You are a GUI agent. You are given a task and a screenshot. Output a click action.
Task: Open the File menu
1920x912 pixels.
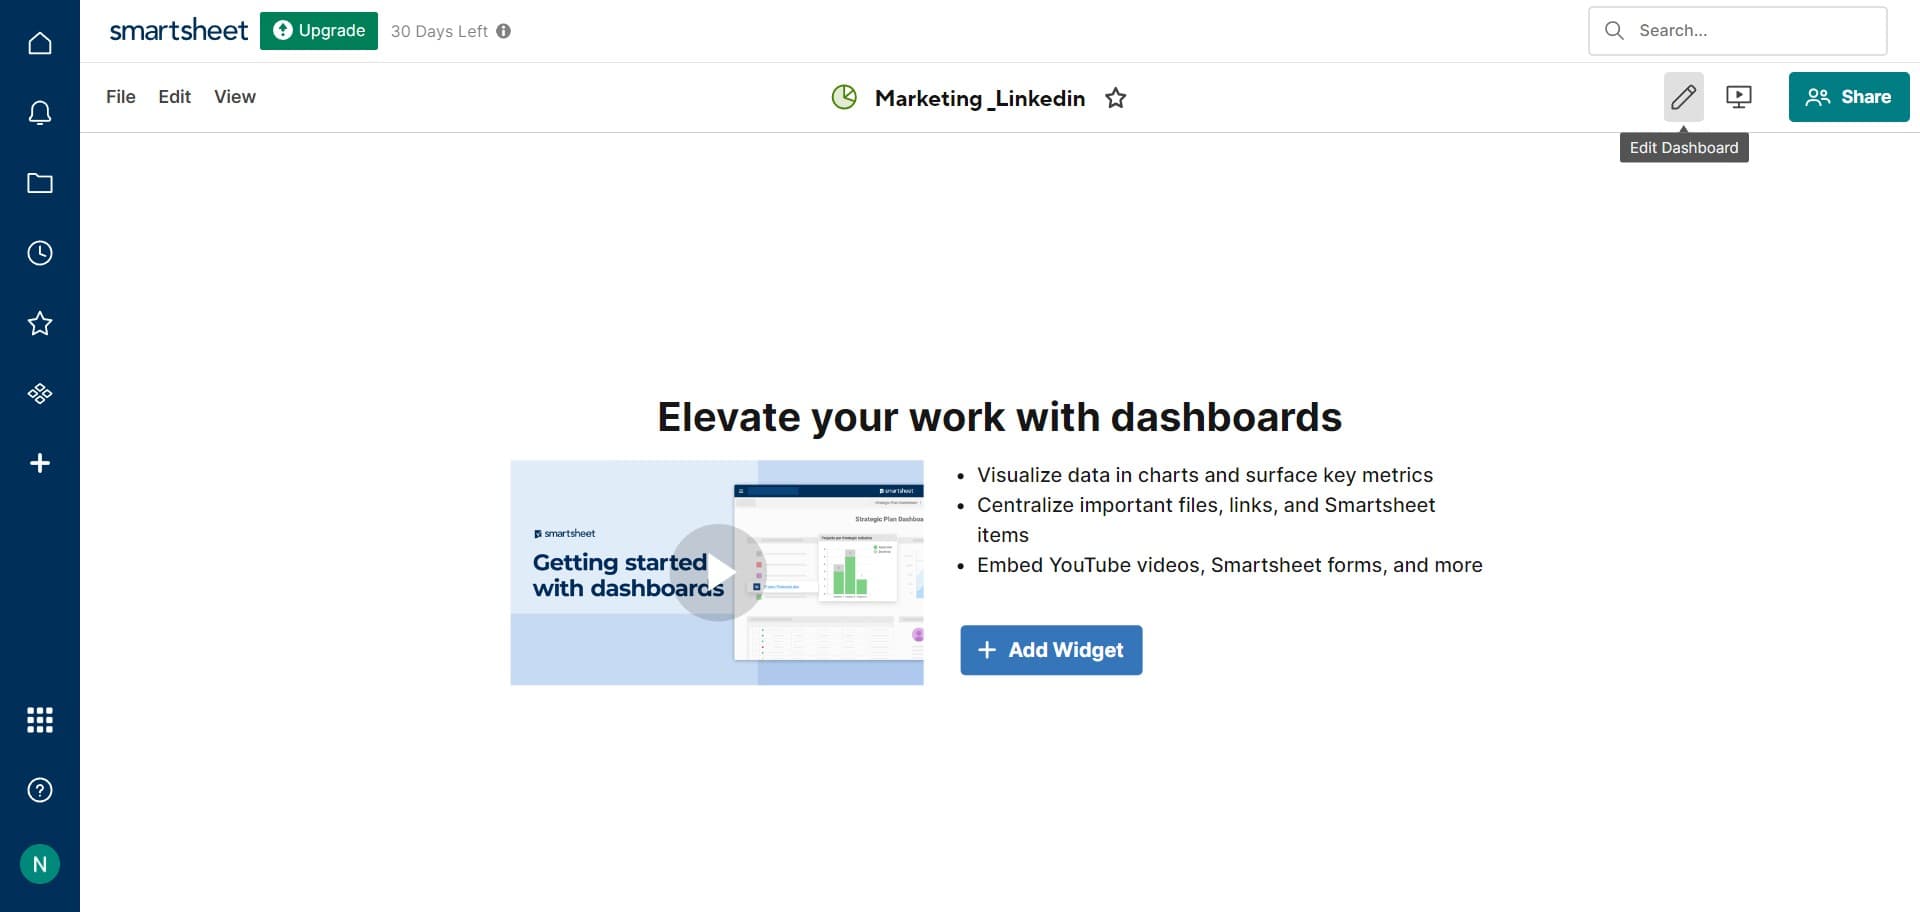click(x=120, y=96)
